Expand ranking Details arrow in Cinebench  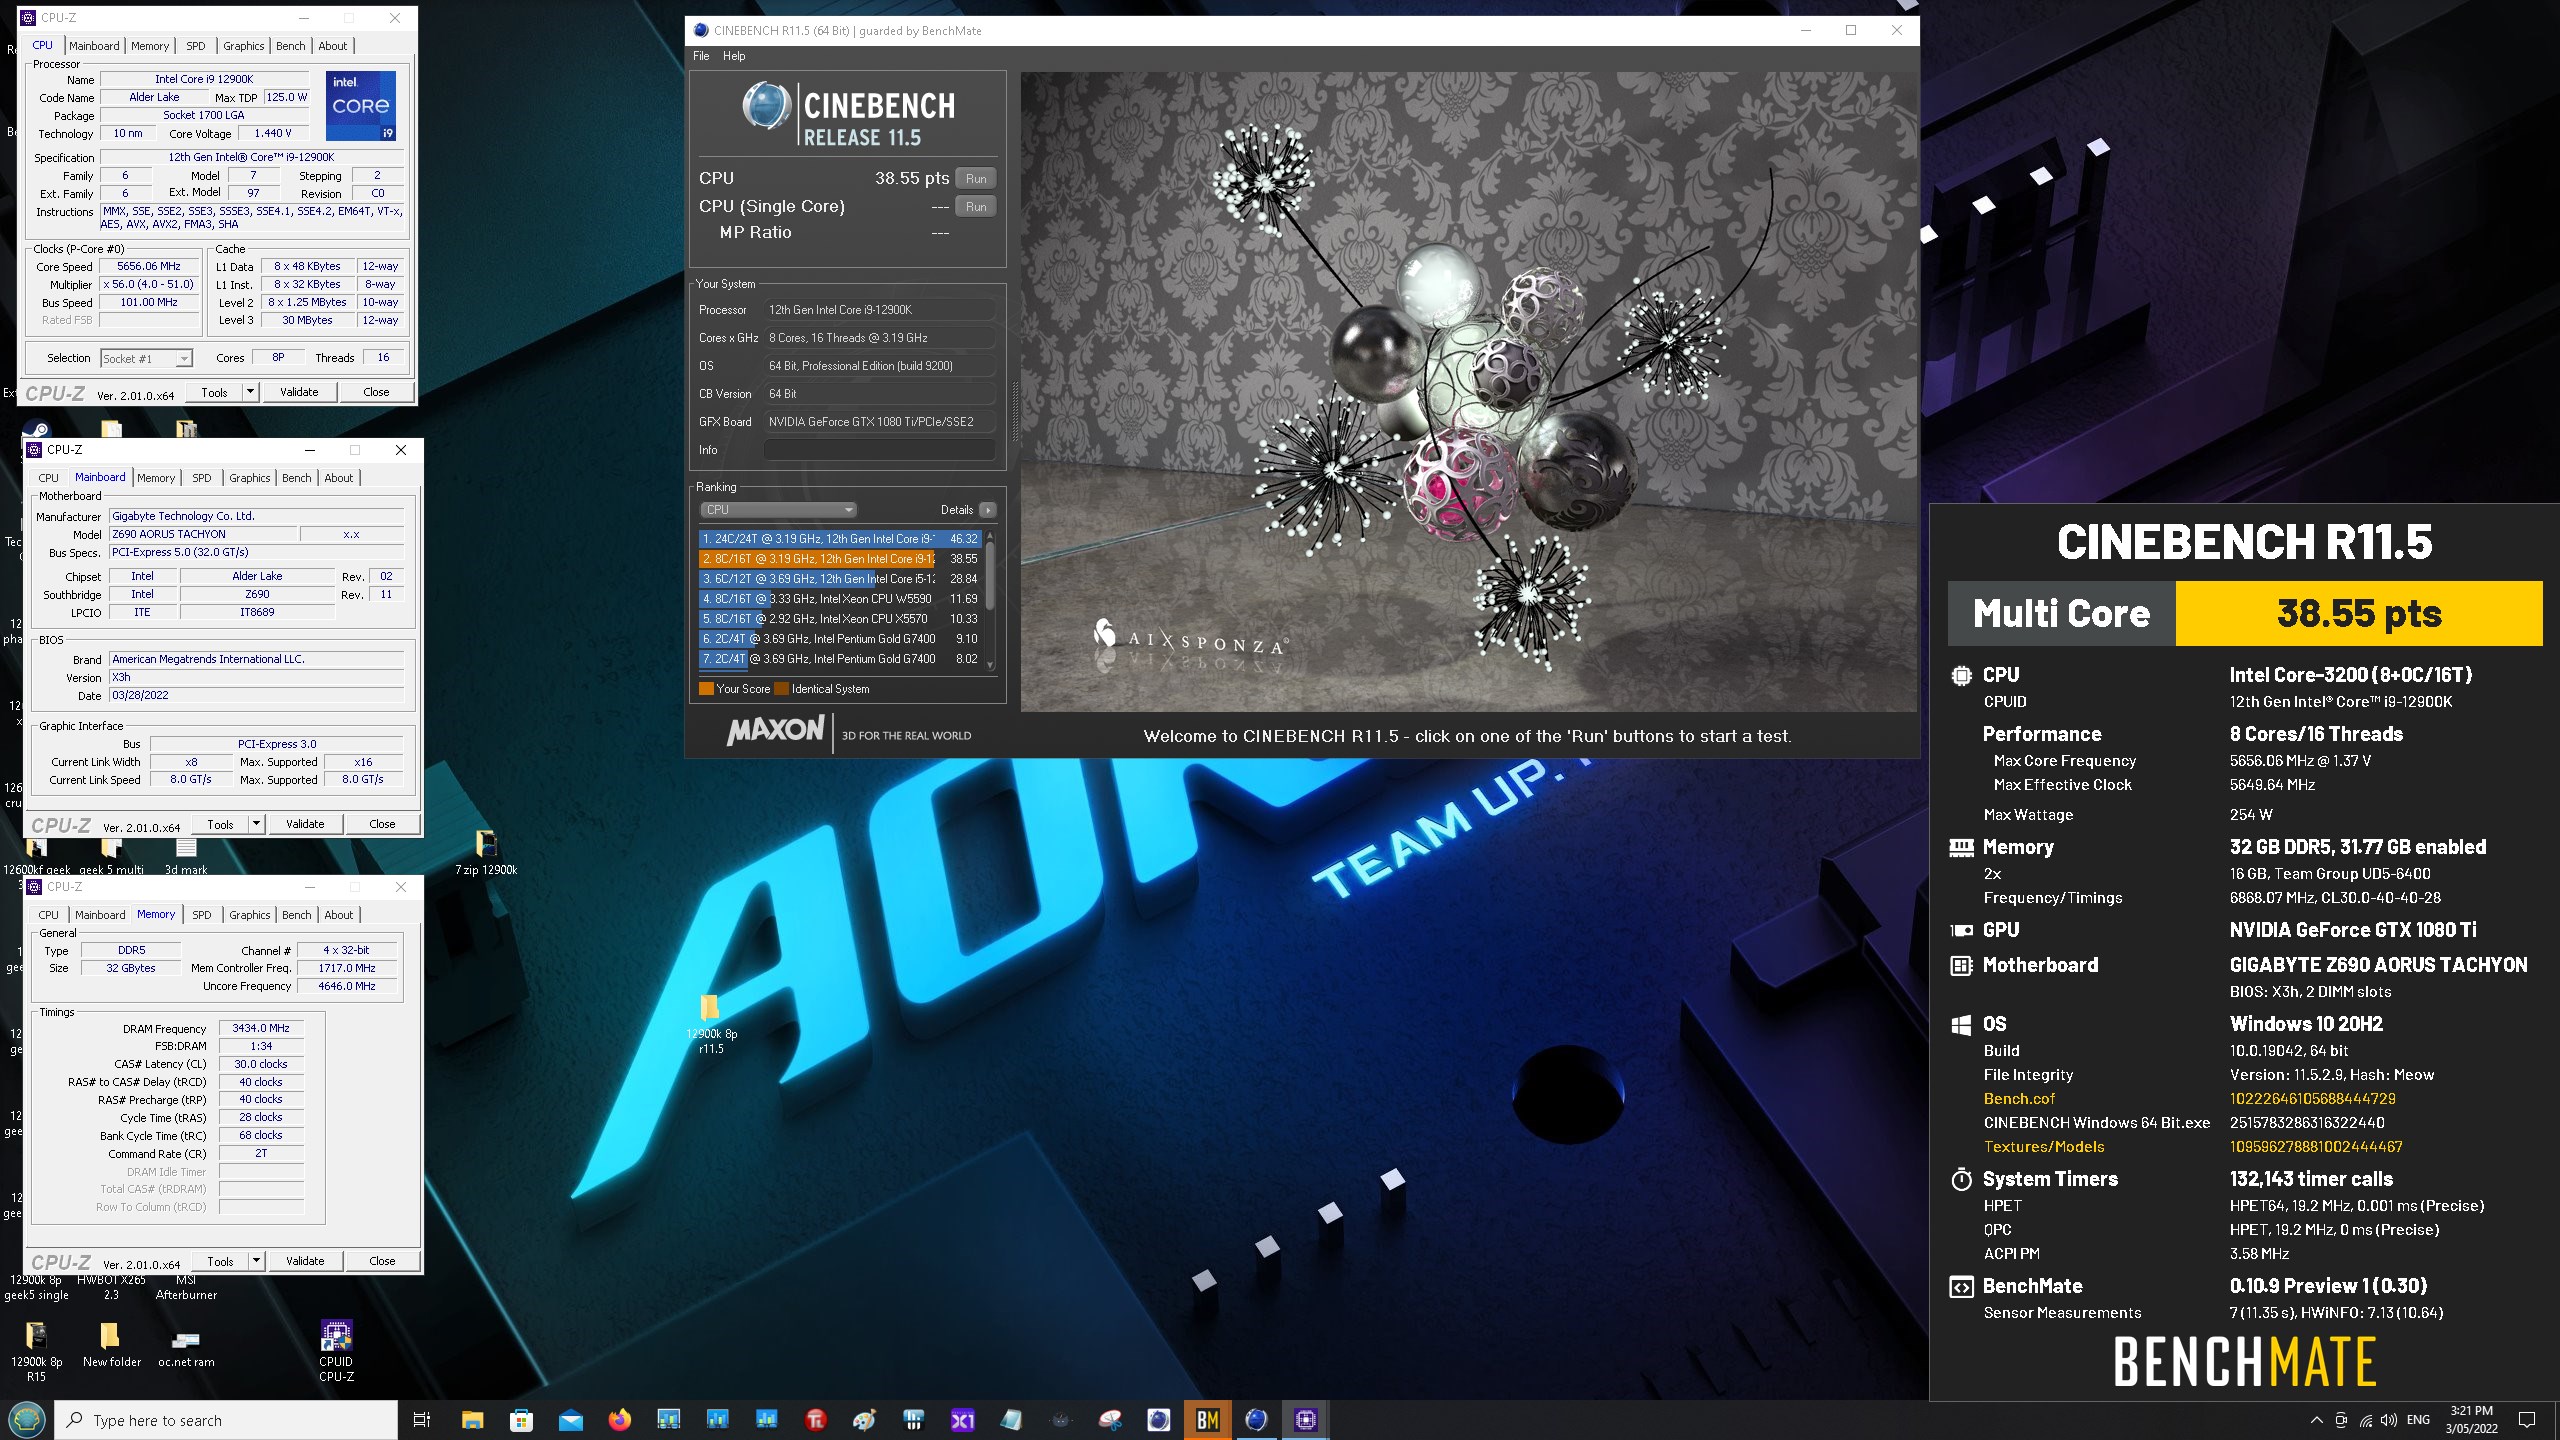tap(987, 510)
